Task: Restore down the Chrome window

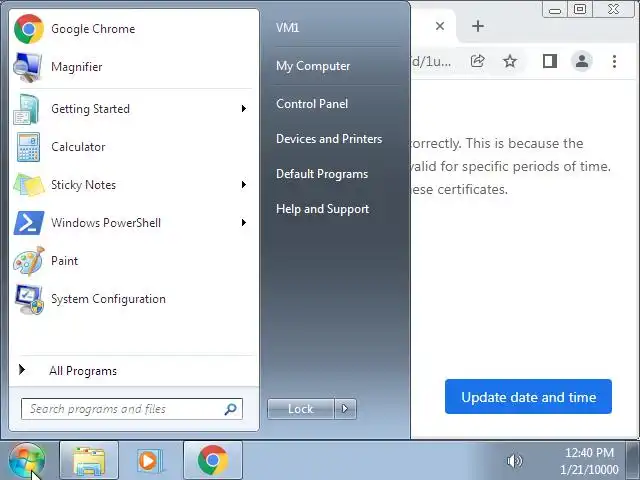Action: coord(580,9)
